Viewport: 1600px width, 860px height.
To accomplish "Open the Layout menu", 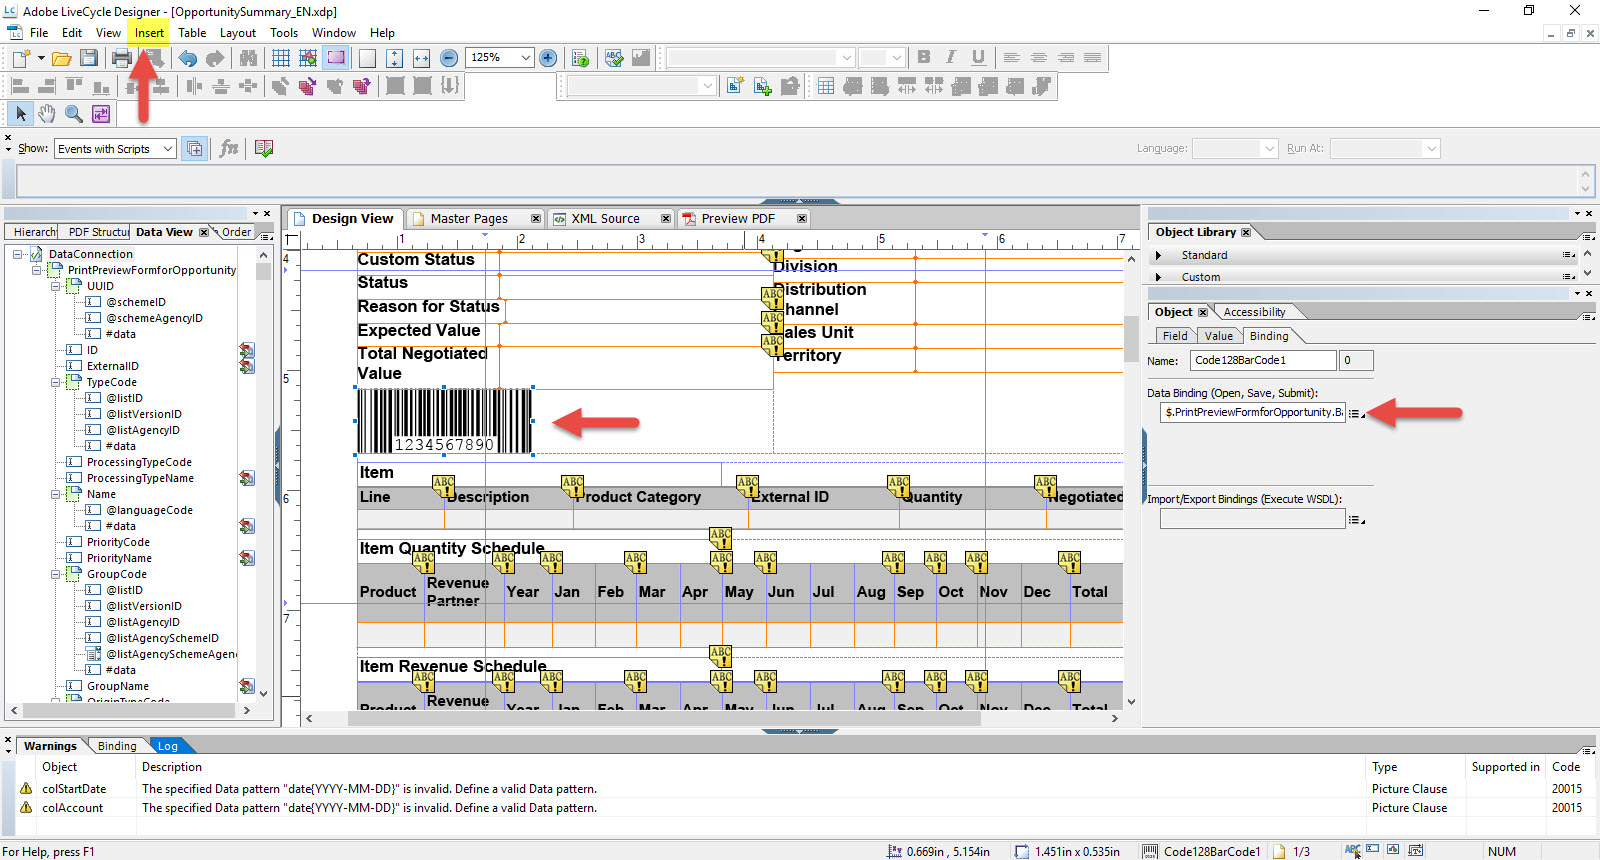I will click(x=238, y=33).
